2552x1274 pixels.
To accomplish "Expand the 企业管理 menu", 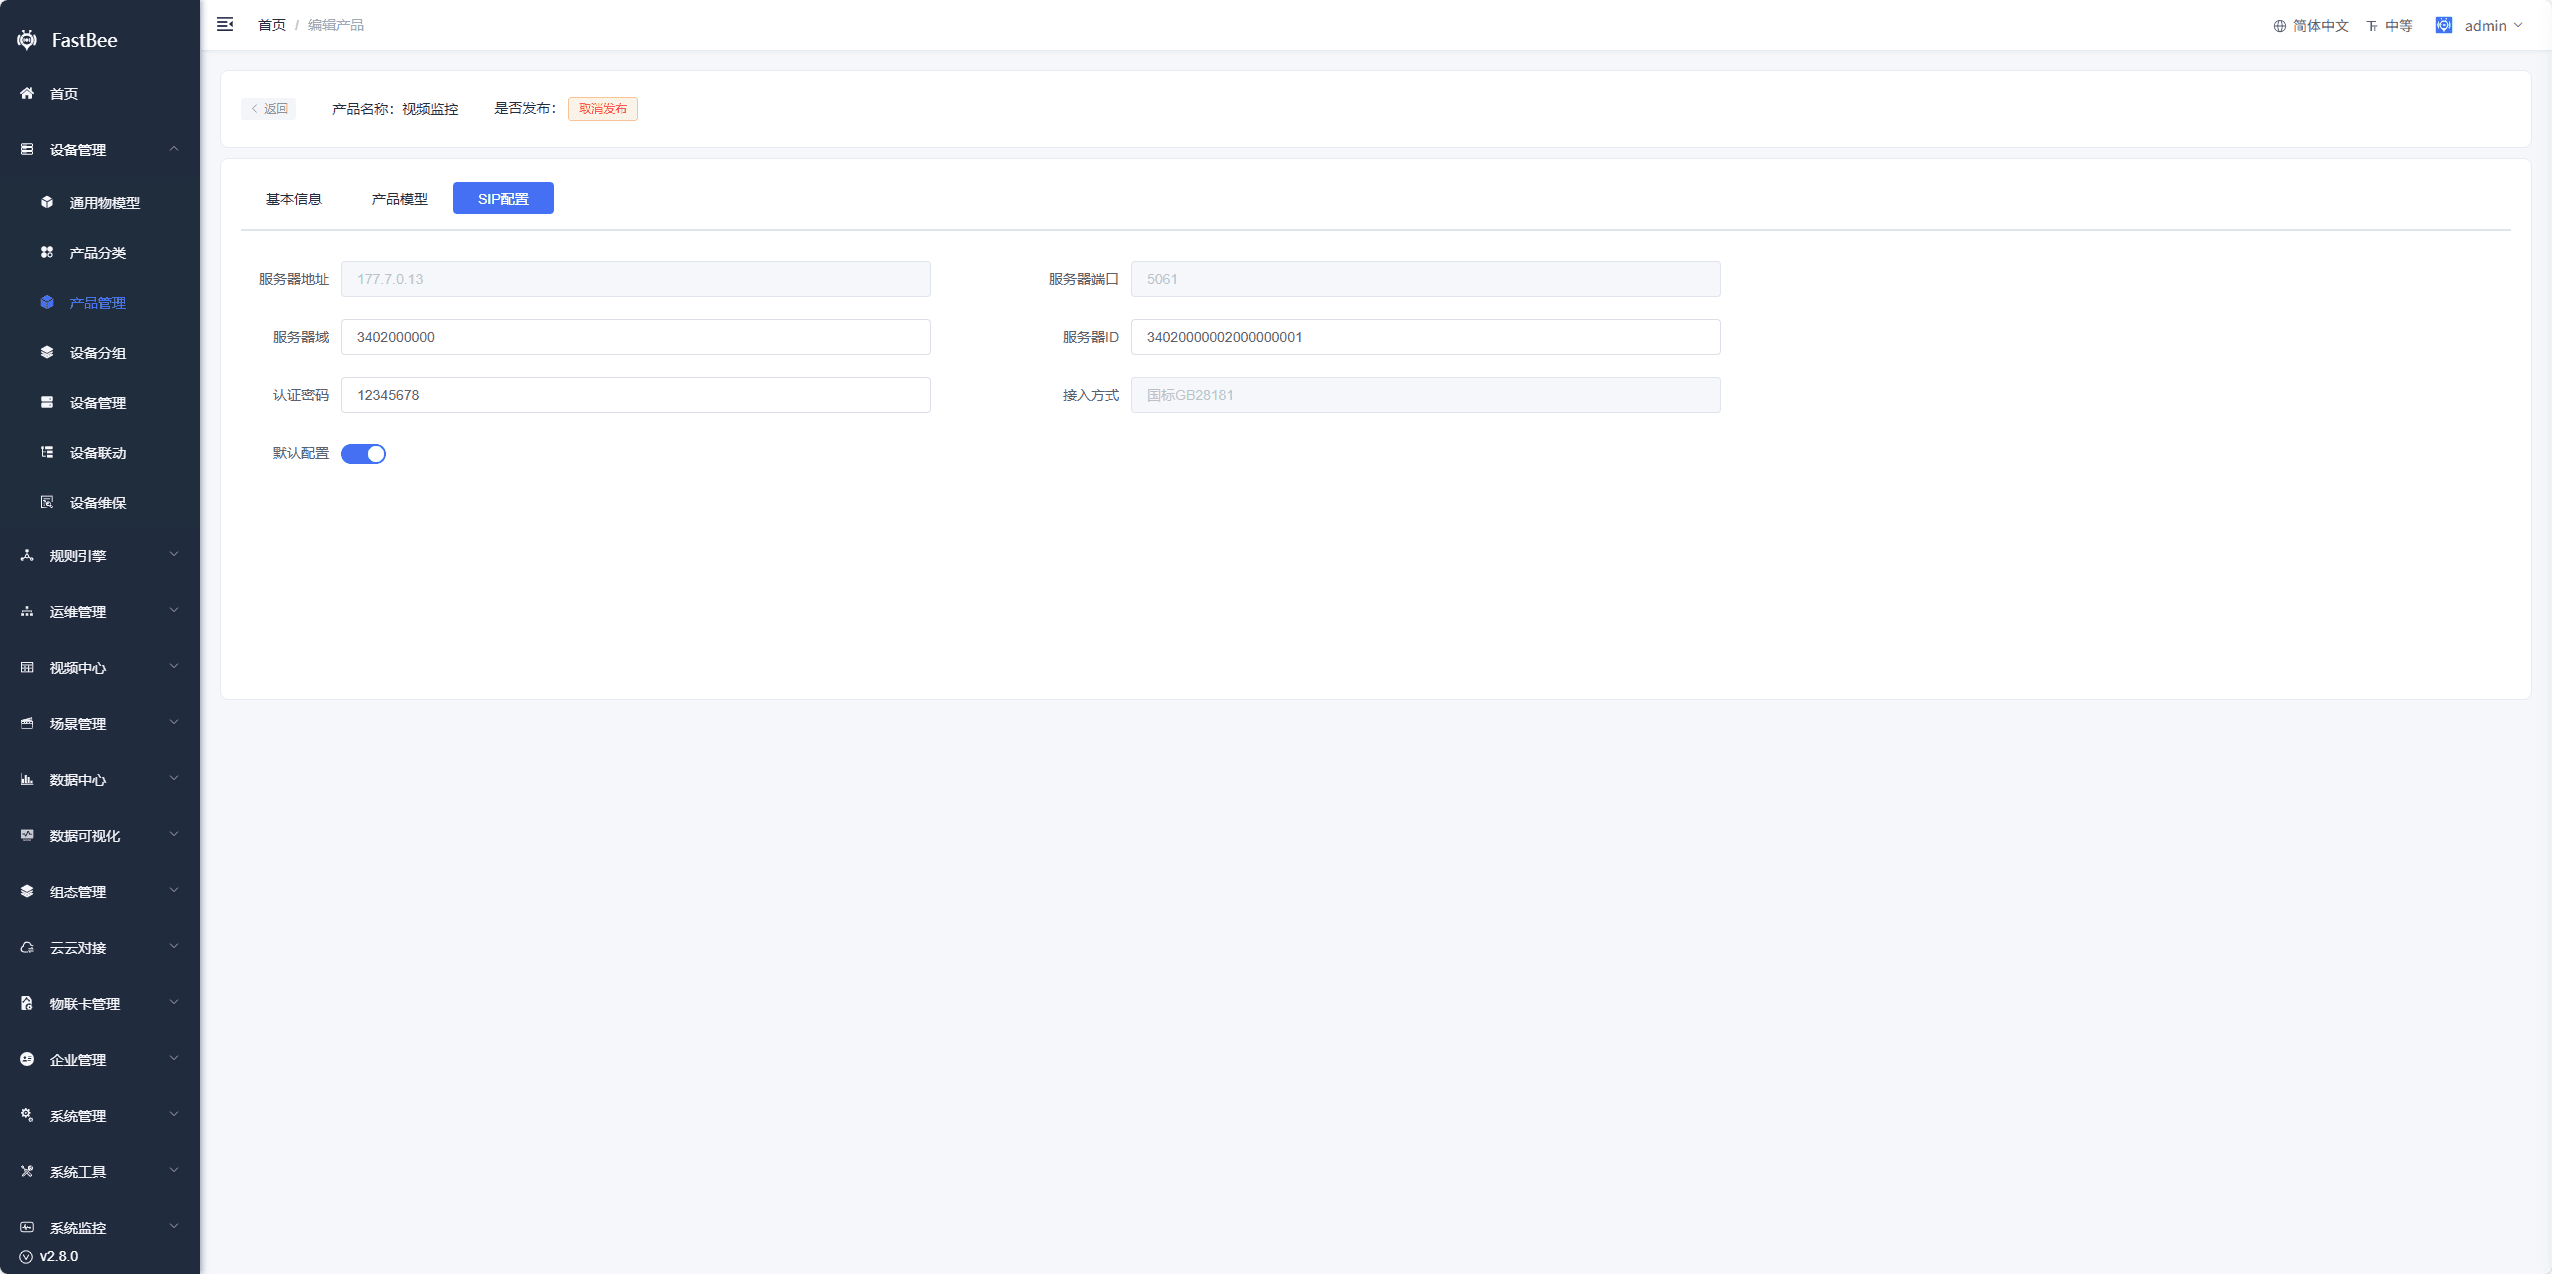I will point(100,1059).
